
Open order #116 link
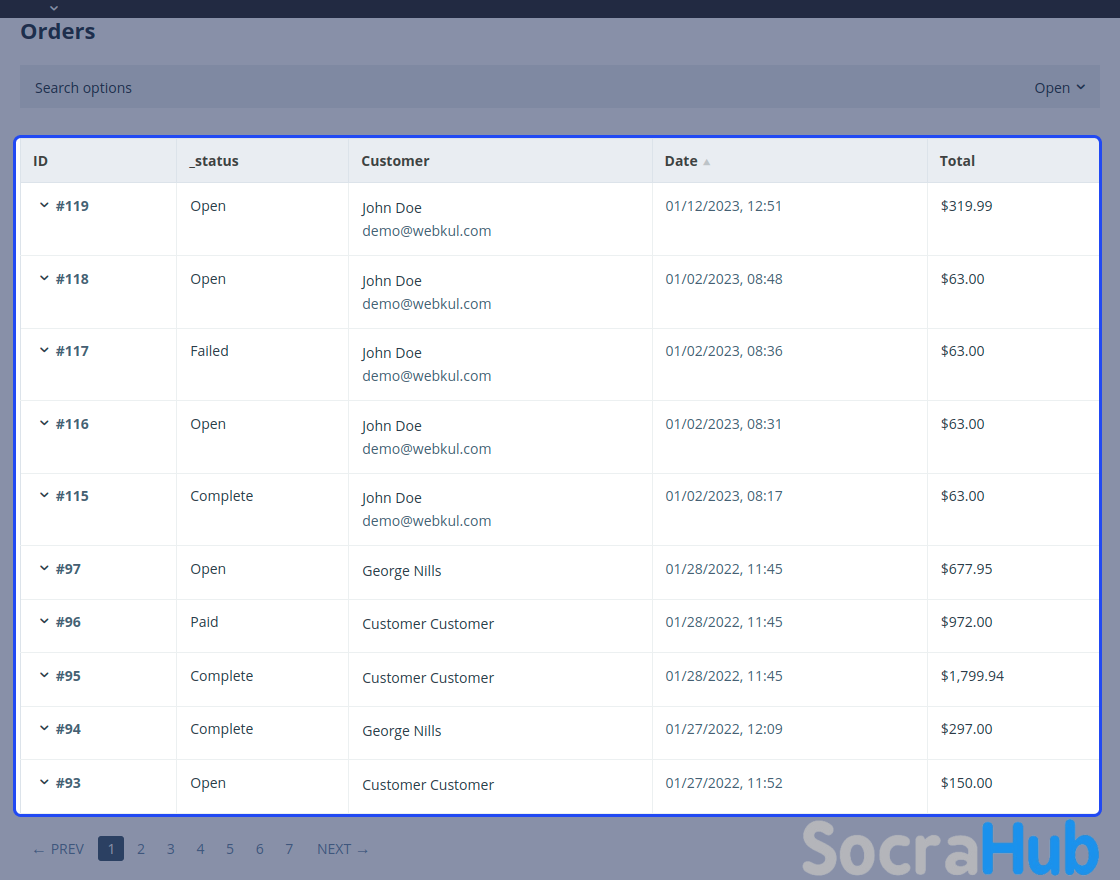tap(72, 424)
